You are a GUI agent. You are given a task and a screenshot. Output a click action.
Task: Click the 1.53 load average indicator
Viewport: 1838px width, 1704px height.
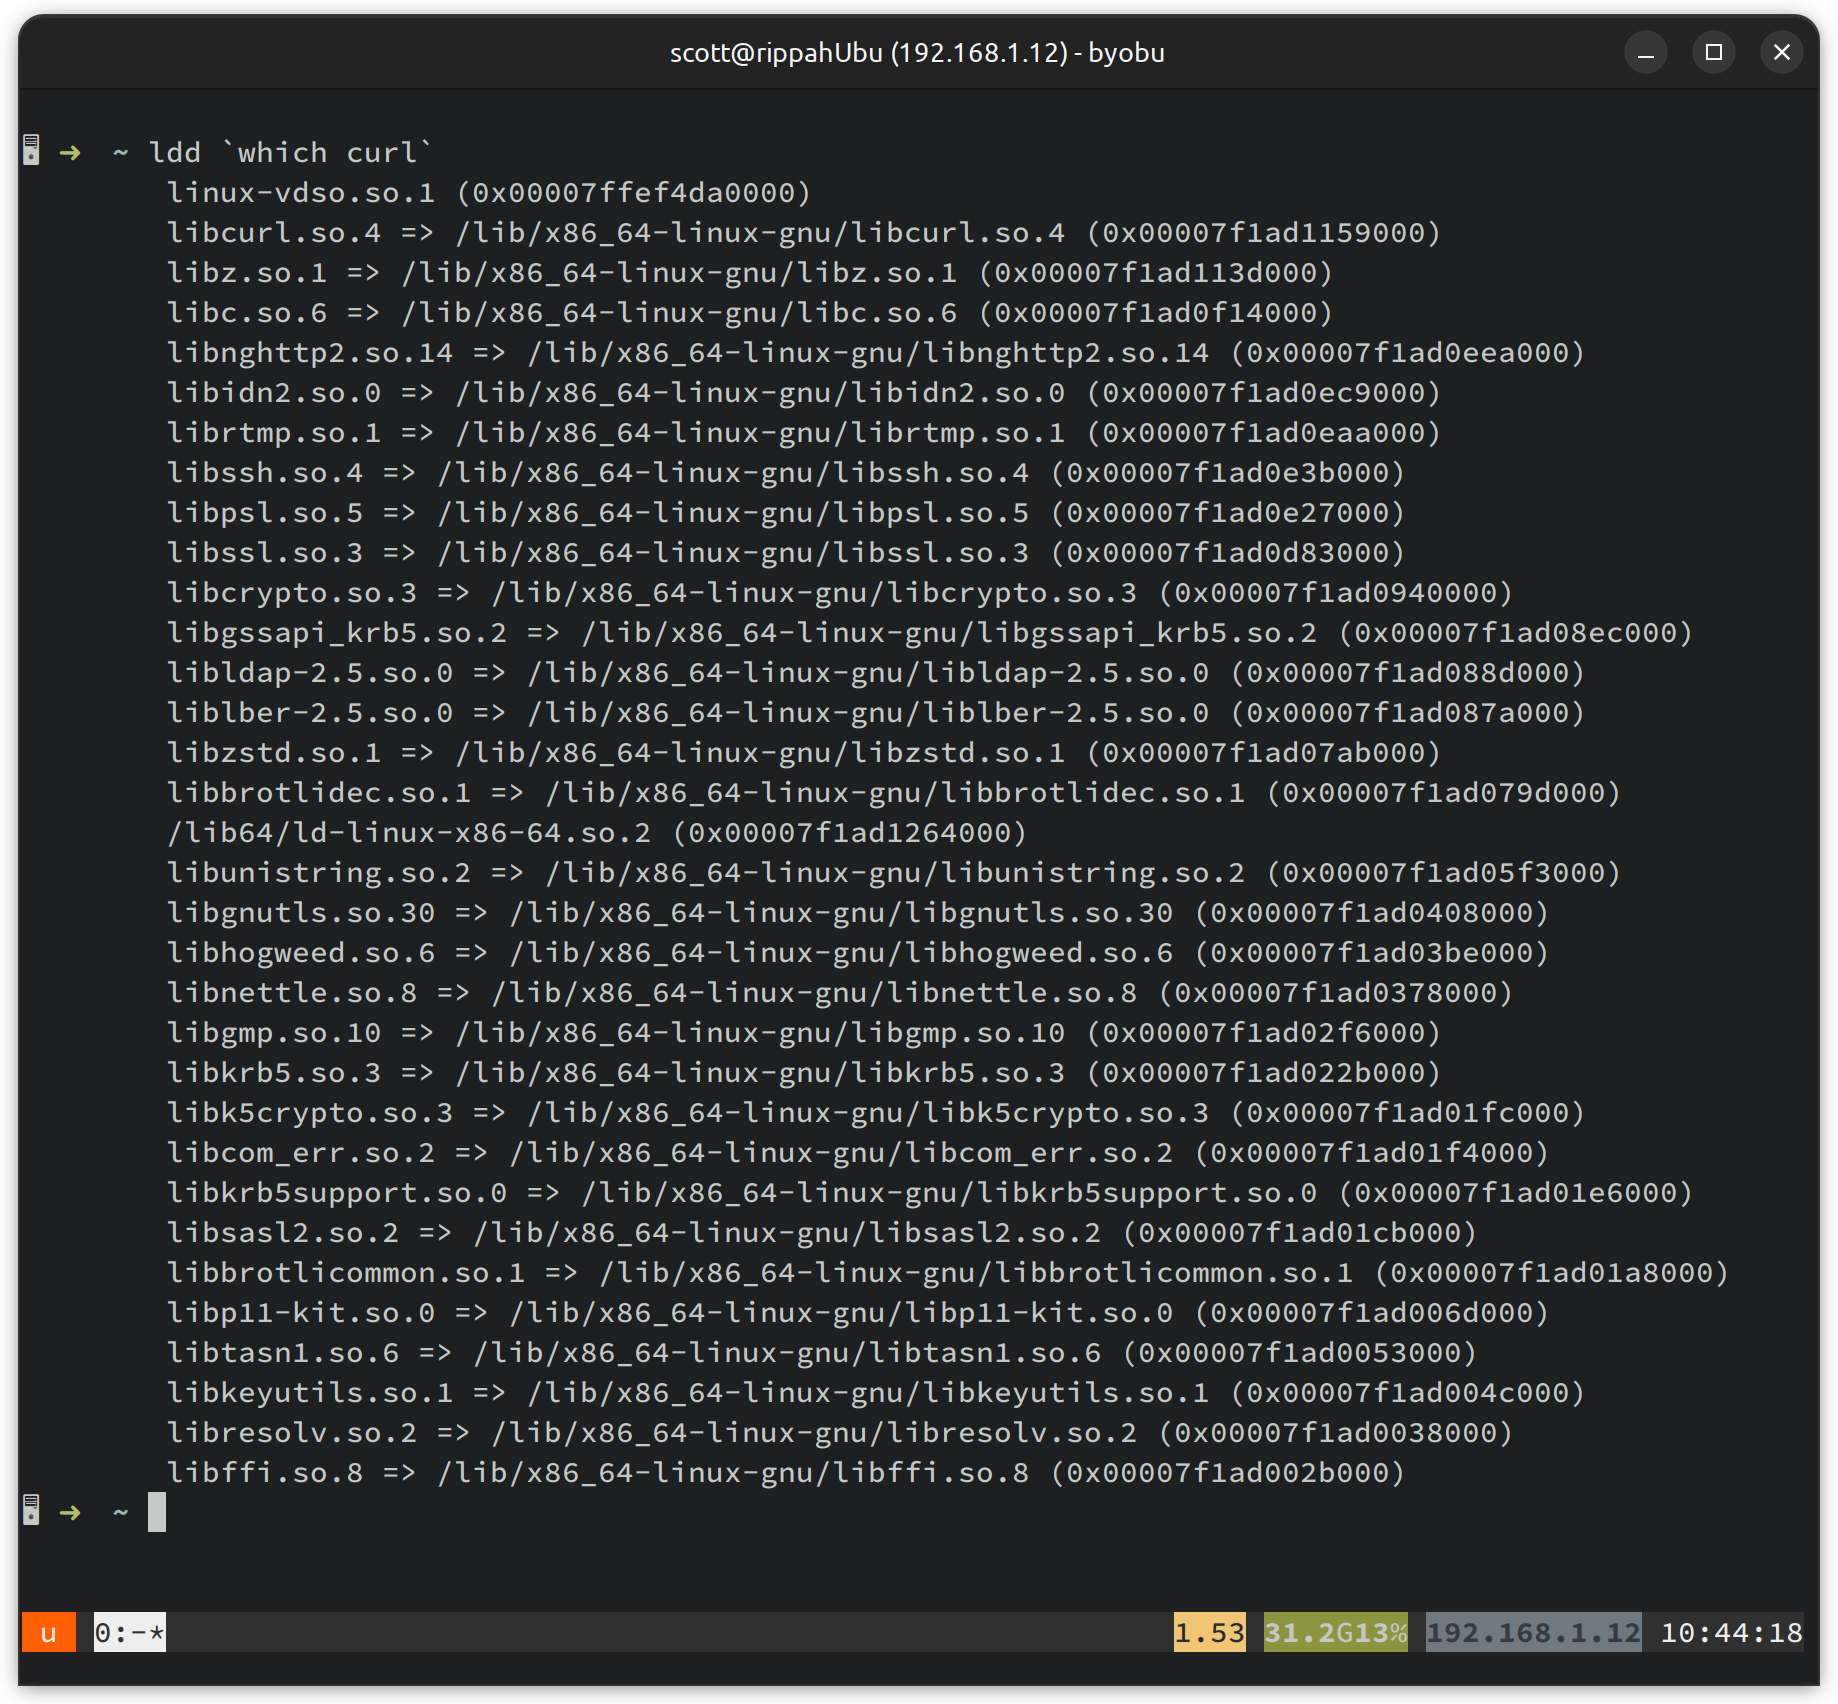pyautogui.click(x=1209, y=1633)
